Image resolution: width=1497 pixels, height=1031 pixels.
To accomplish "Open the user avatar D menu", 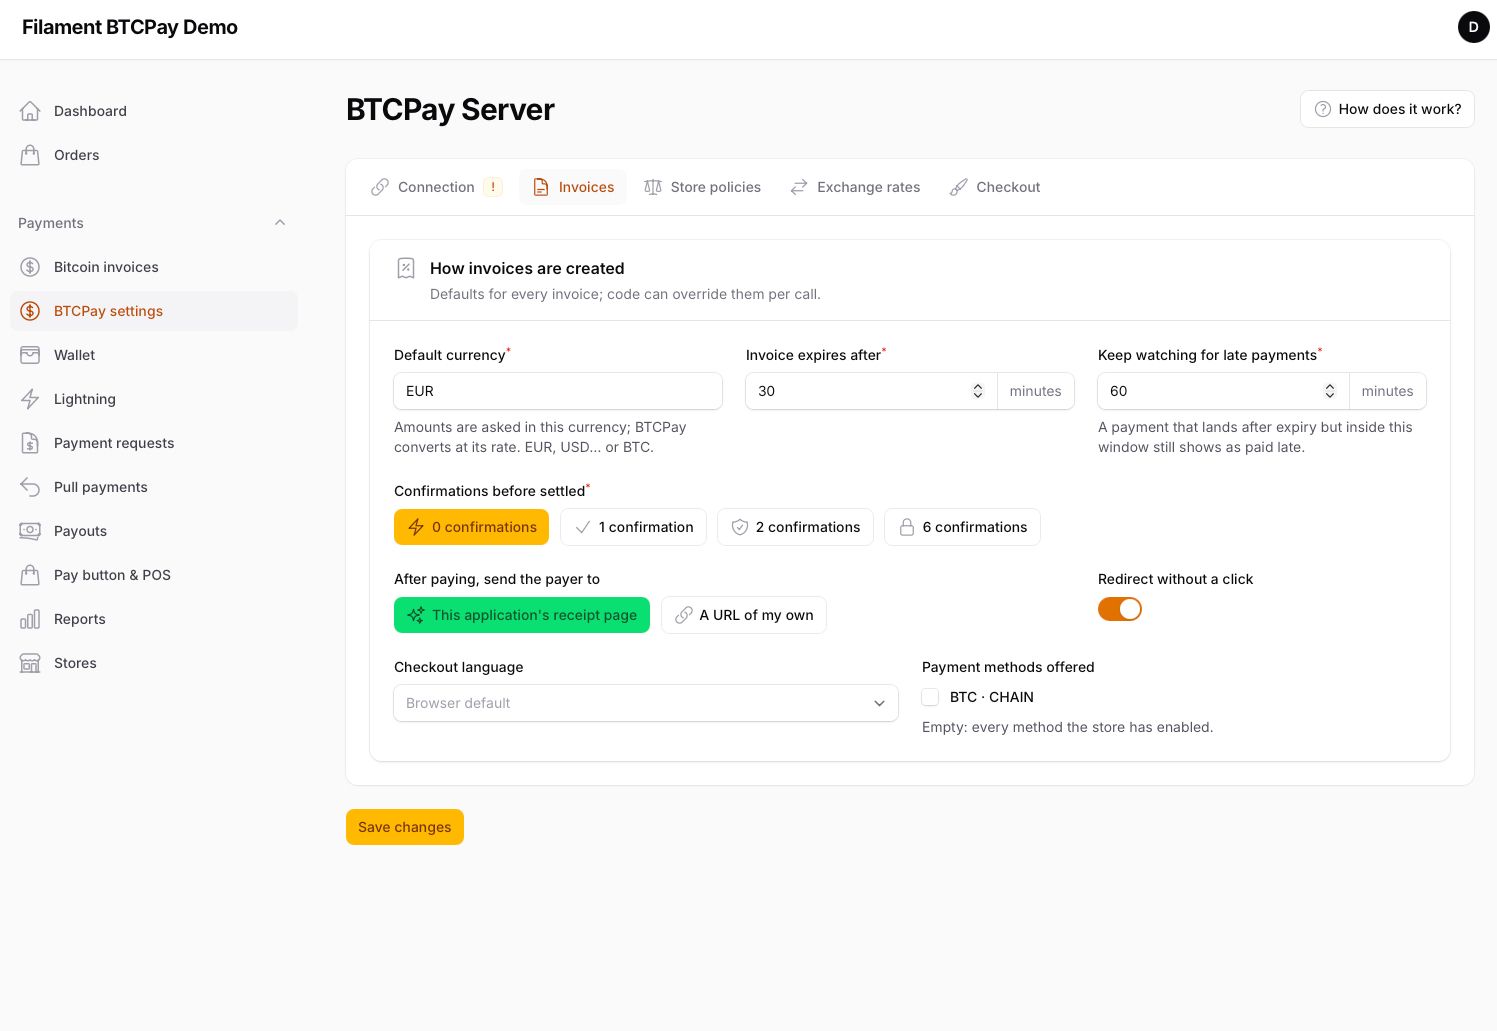I will (1474, 27).
